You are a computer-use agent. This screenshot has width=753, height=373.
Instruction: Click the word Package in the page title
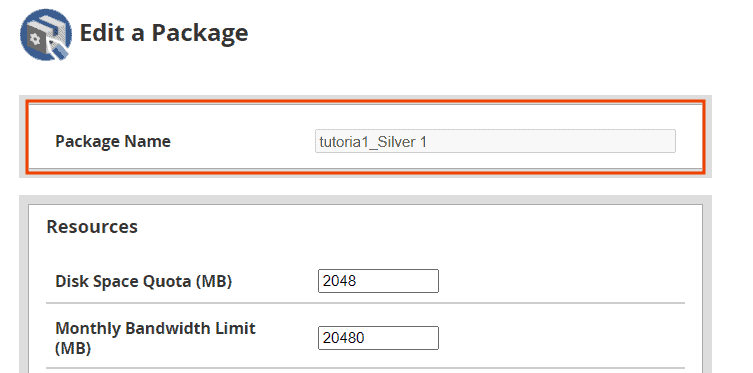[200, 34]
